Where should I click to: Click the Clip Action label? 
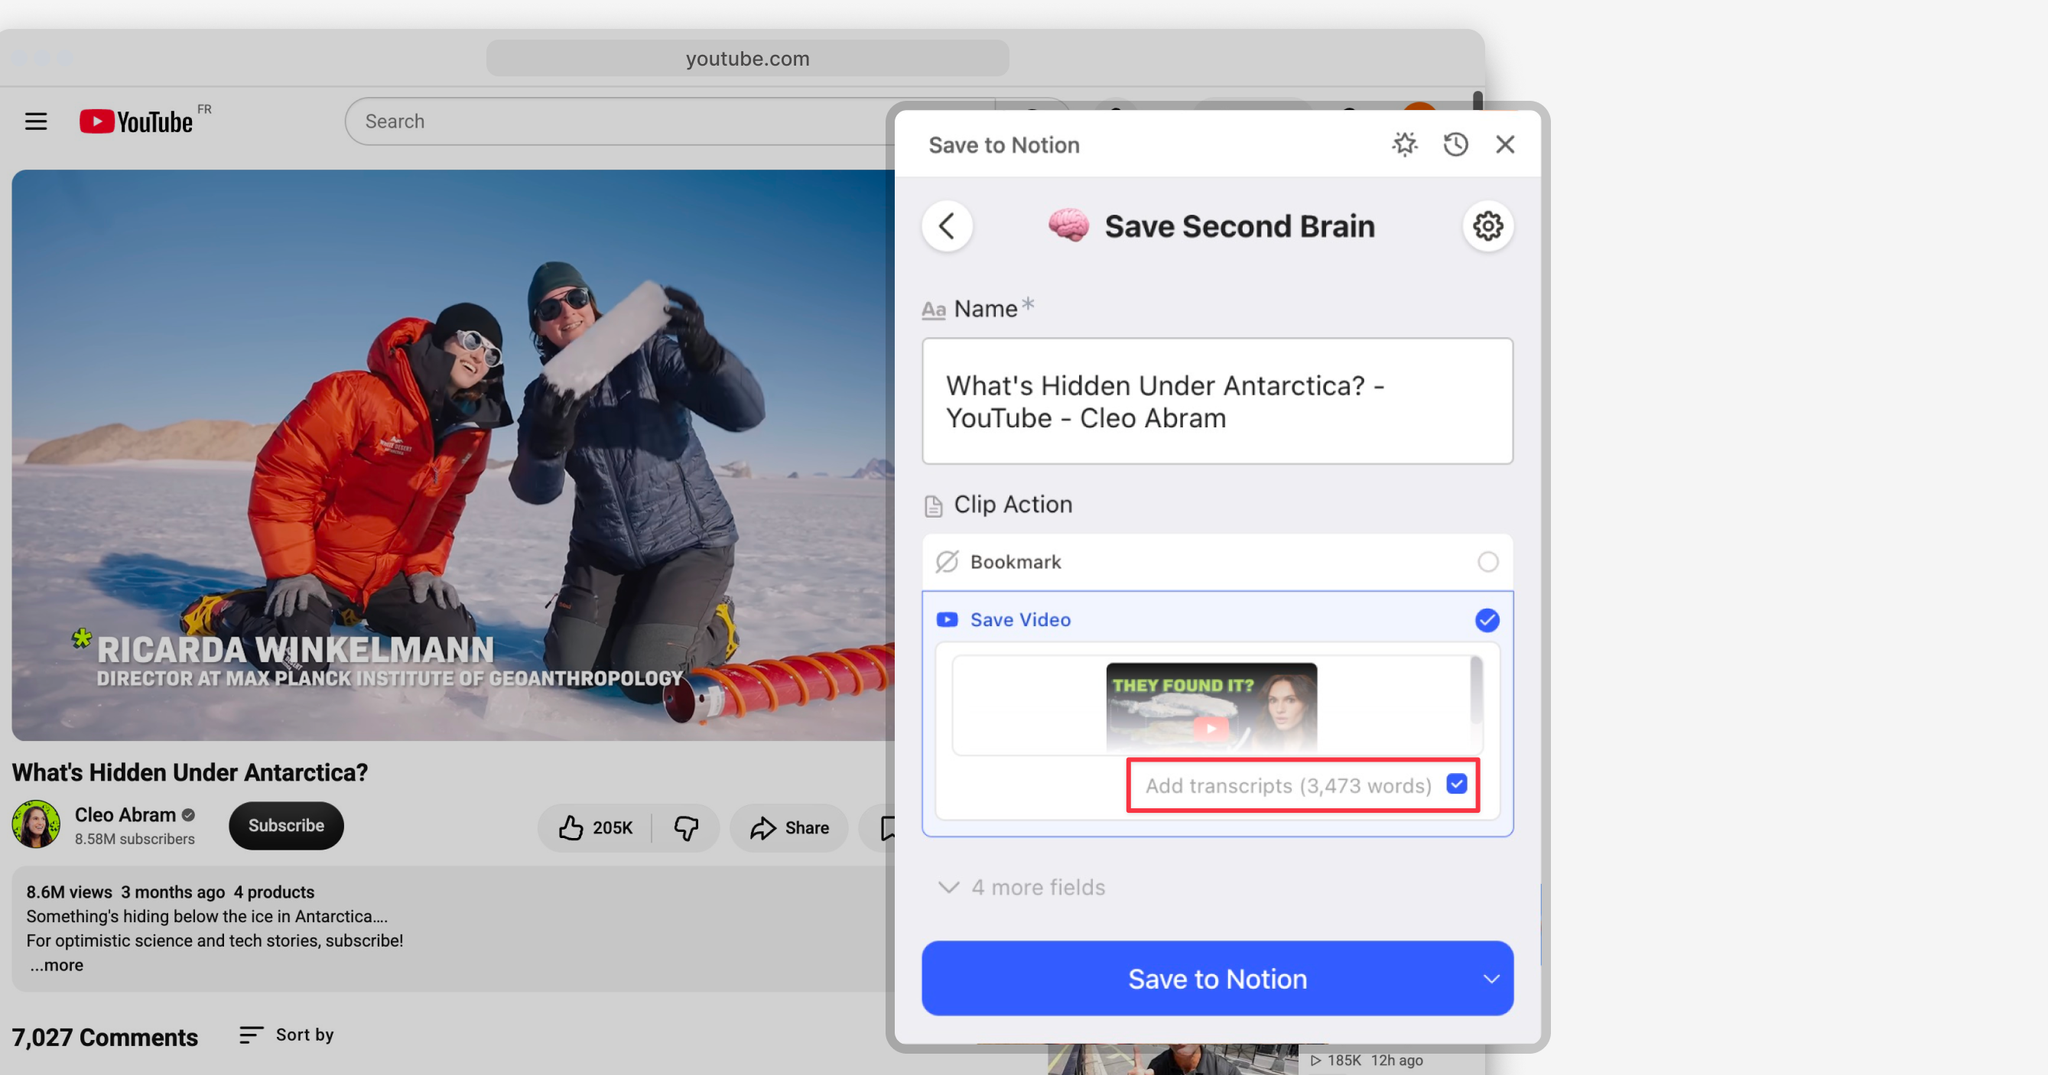pyautogui.click(x=1013, y=504)
